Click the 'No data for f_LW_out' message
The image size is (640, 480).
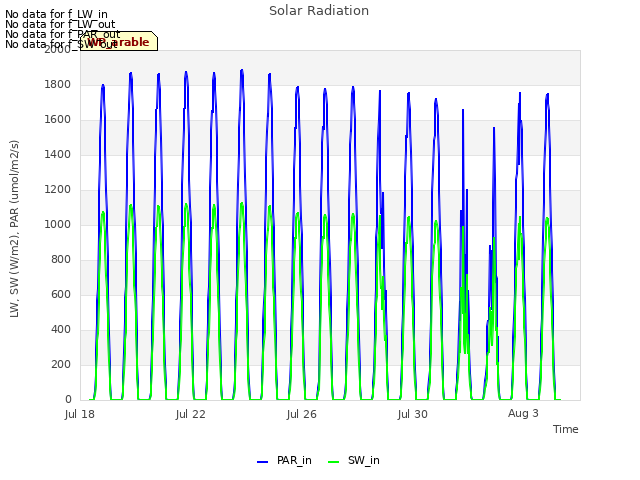60,24
